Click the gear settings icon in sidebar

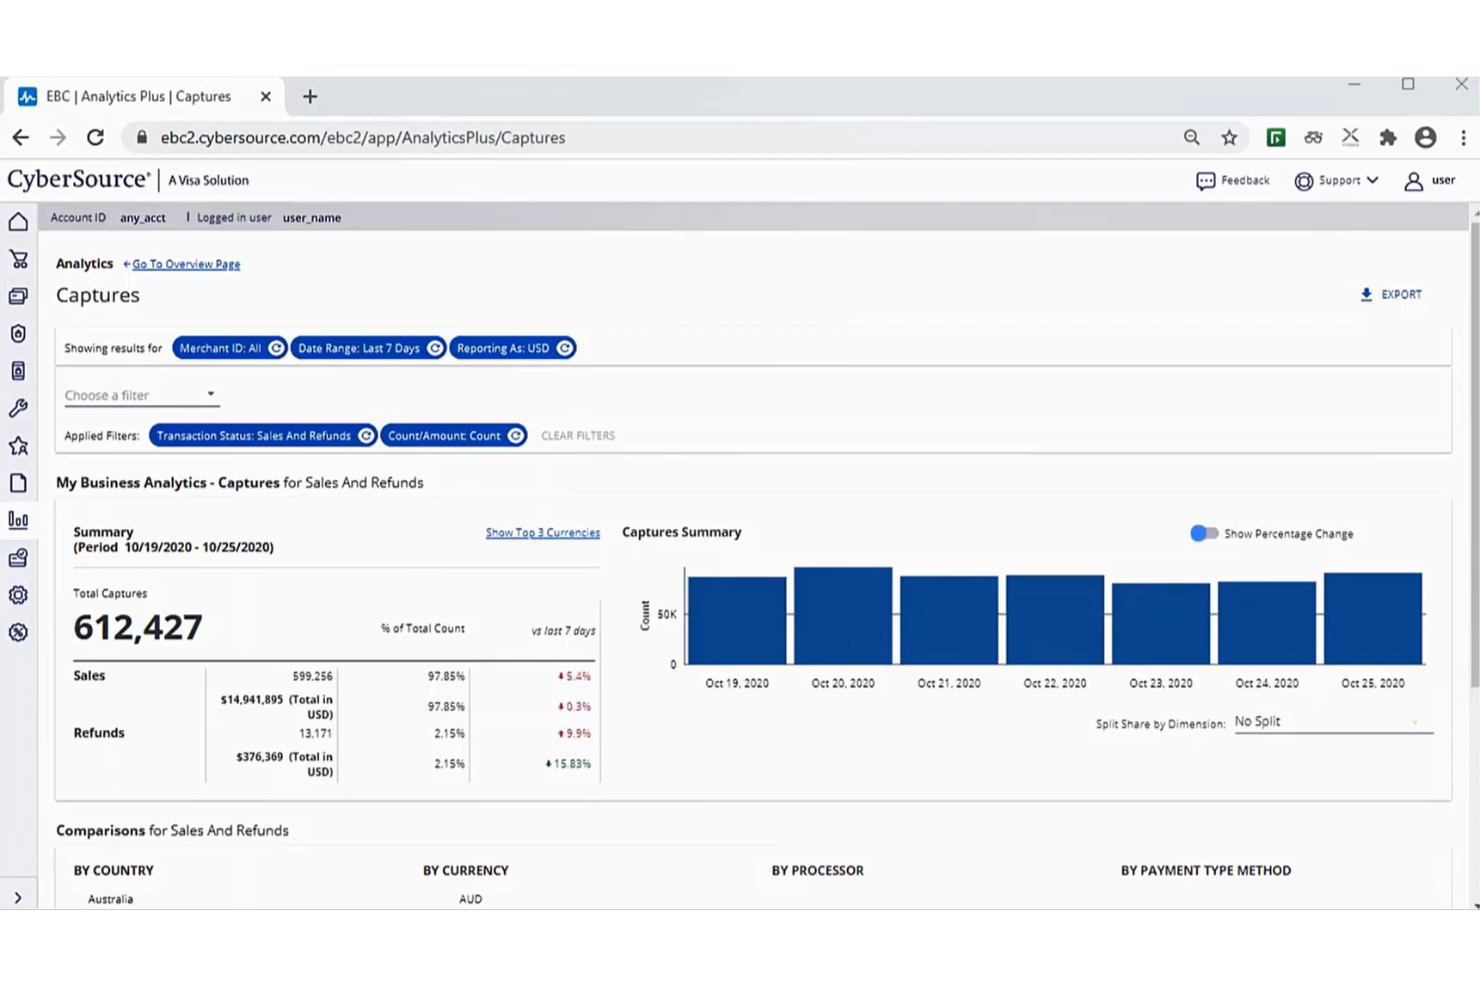[x=18, y=594]
